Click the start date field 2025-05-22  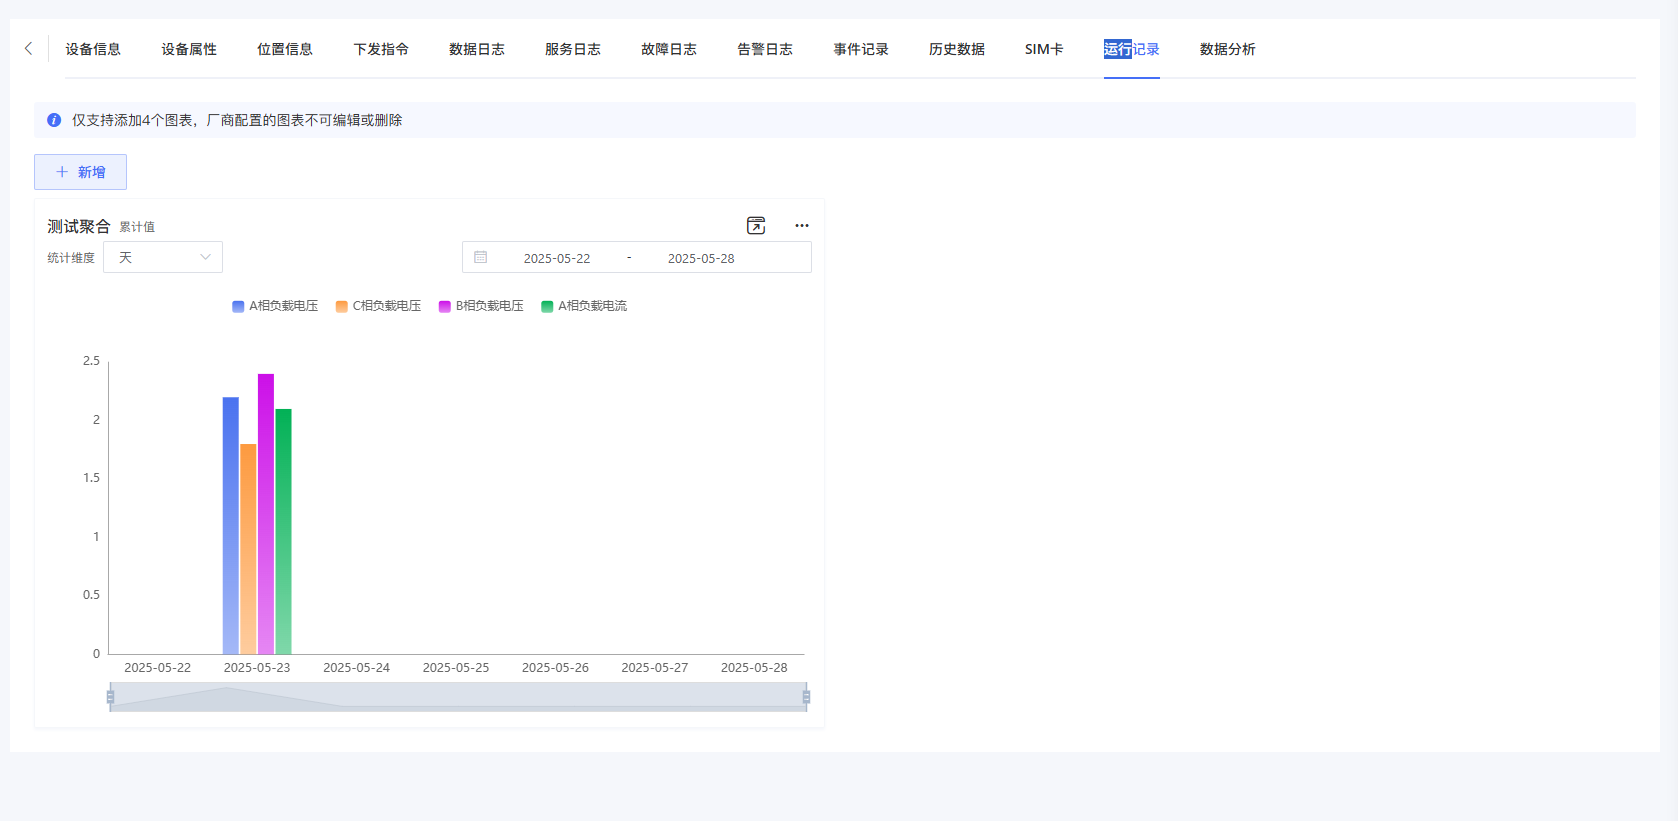557,258
